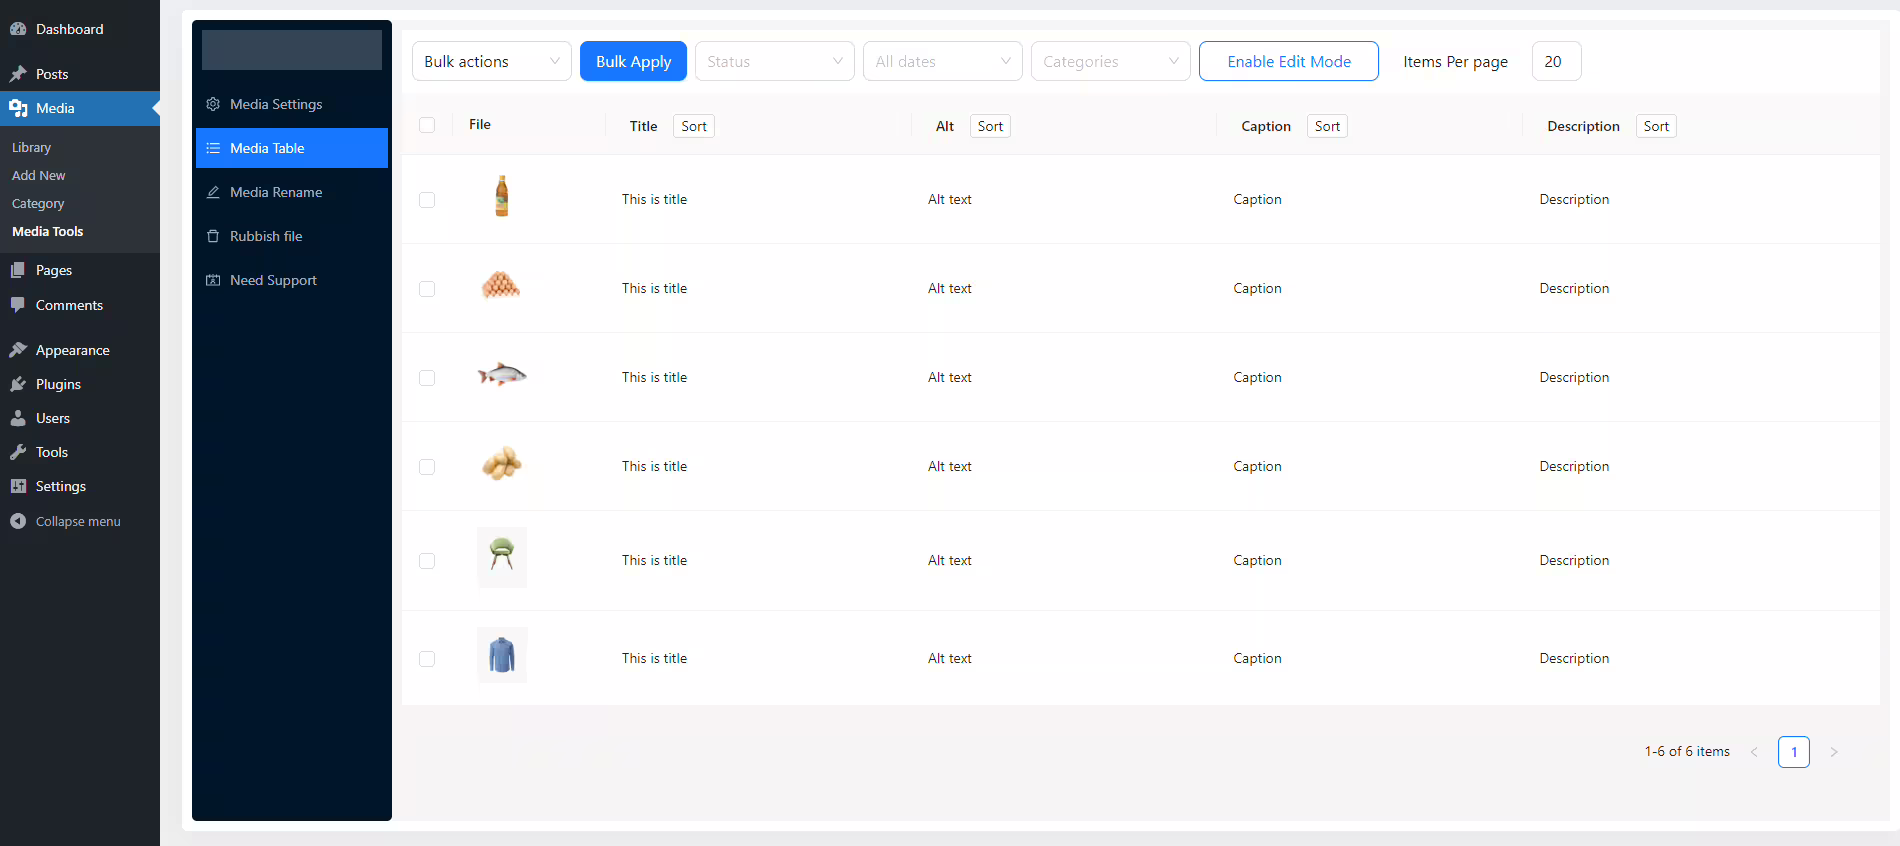Sort by Description column
The height and width of the screenshot is (846, 1900).
1656,126
